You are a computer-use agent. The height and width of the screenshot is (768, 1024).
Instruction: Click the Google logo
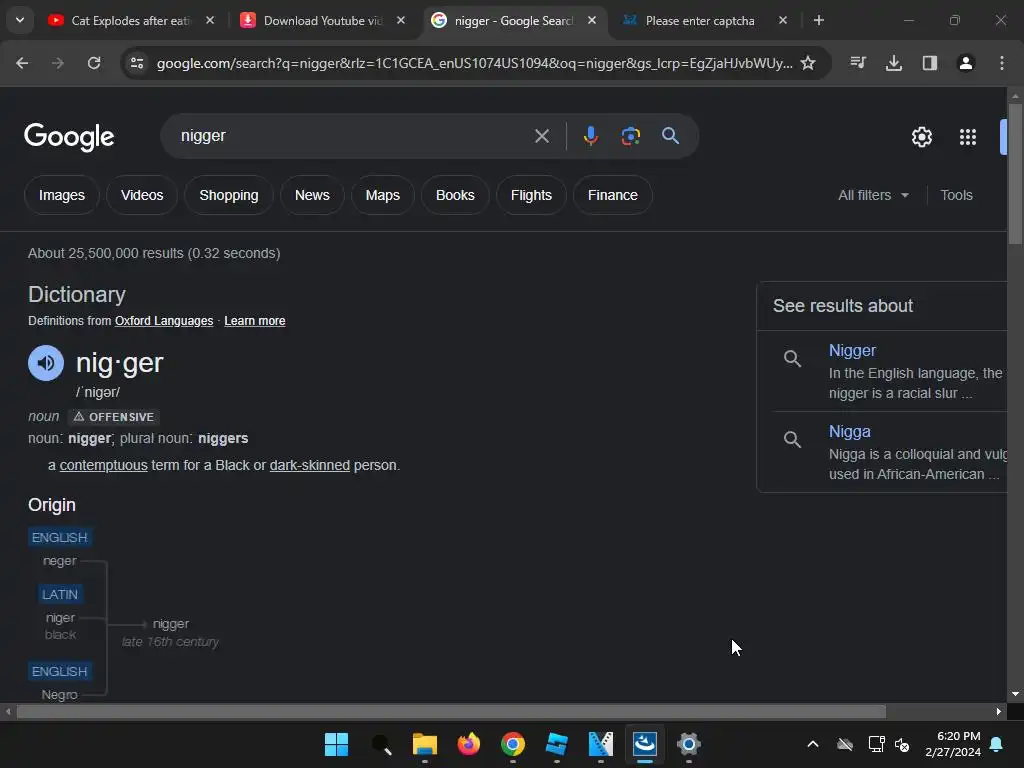pos(69,137)
